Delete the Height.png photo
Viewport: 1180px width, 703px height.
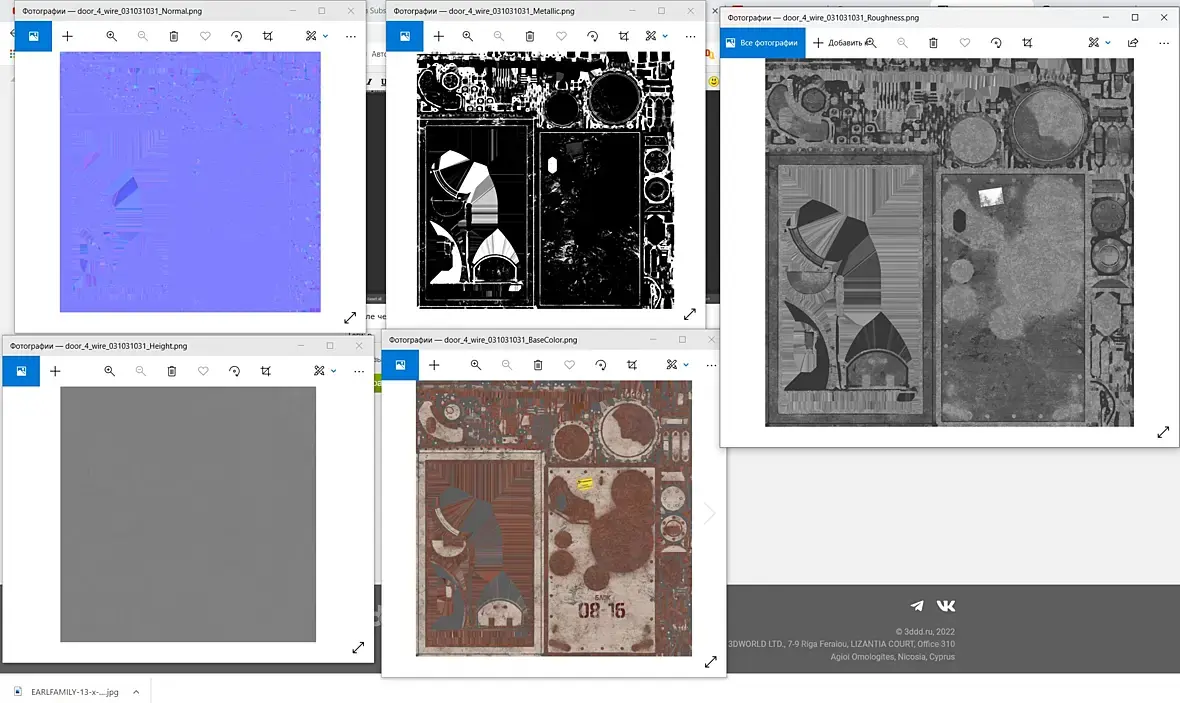(172, 371)
